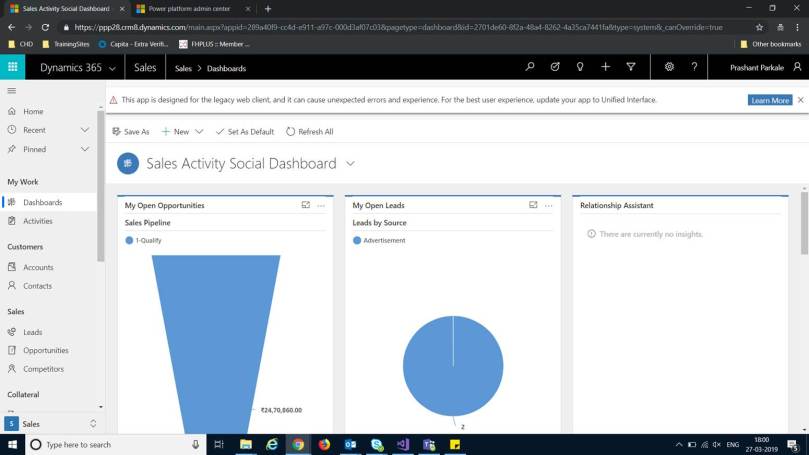Expand the Pinned section chevron
The height and width of the screenshot is (455, 809).
[85, 149]
